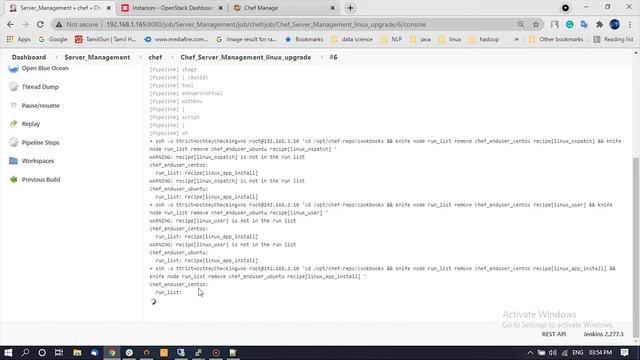
Task: Show more bookmarks chevron
Action: (516, 39)
